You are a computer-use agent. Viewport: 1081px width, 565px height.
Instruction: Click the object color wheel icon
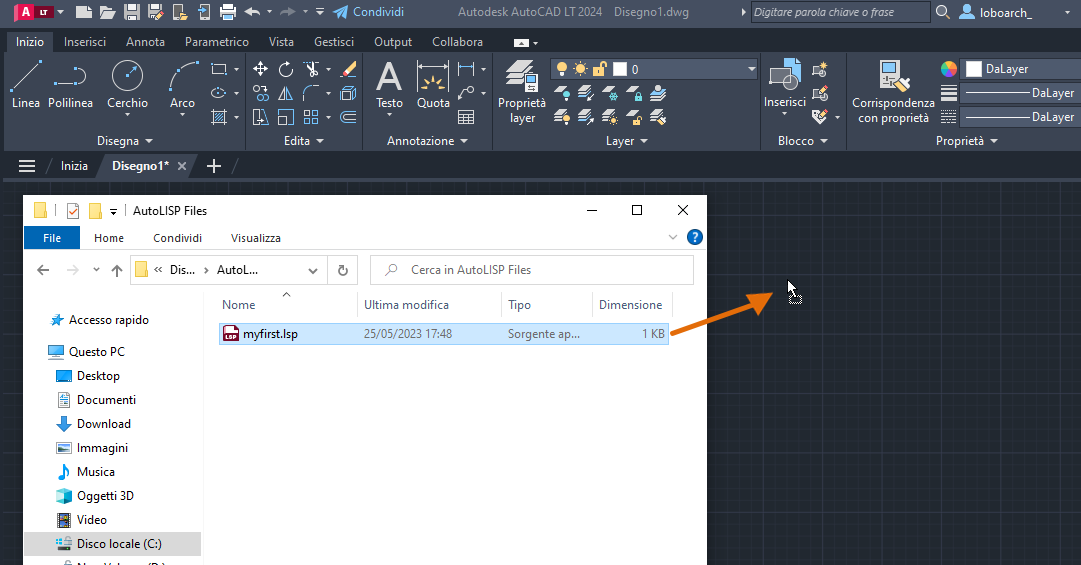(x=949, y=69)
